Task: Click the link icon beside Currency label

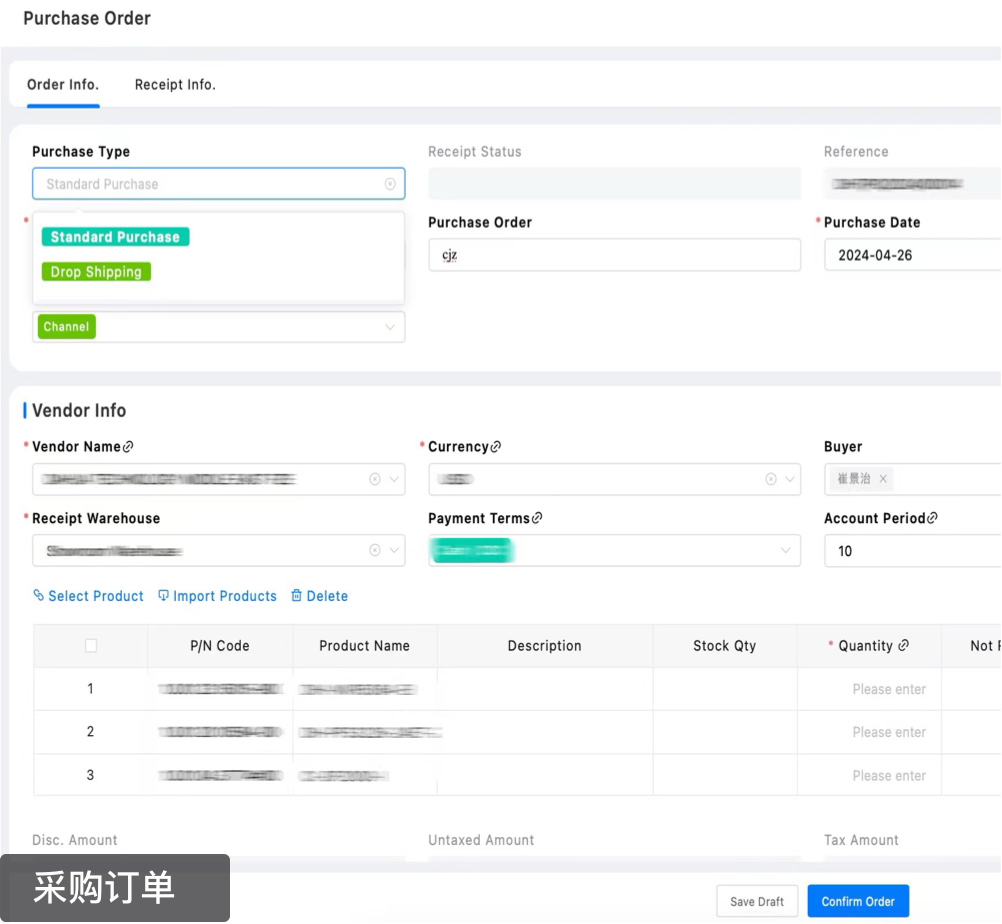Action: (x=496, y=447)
